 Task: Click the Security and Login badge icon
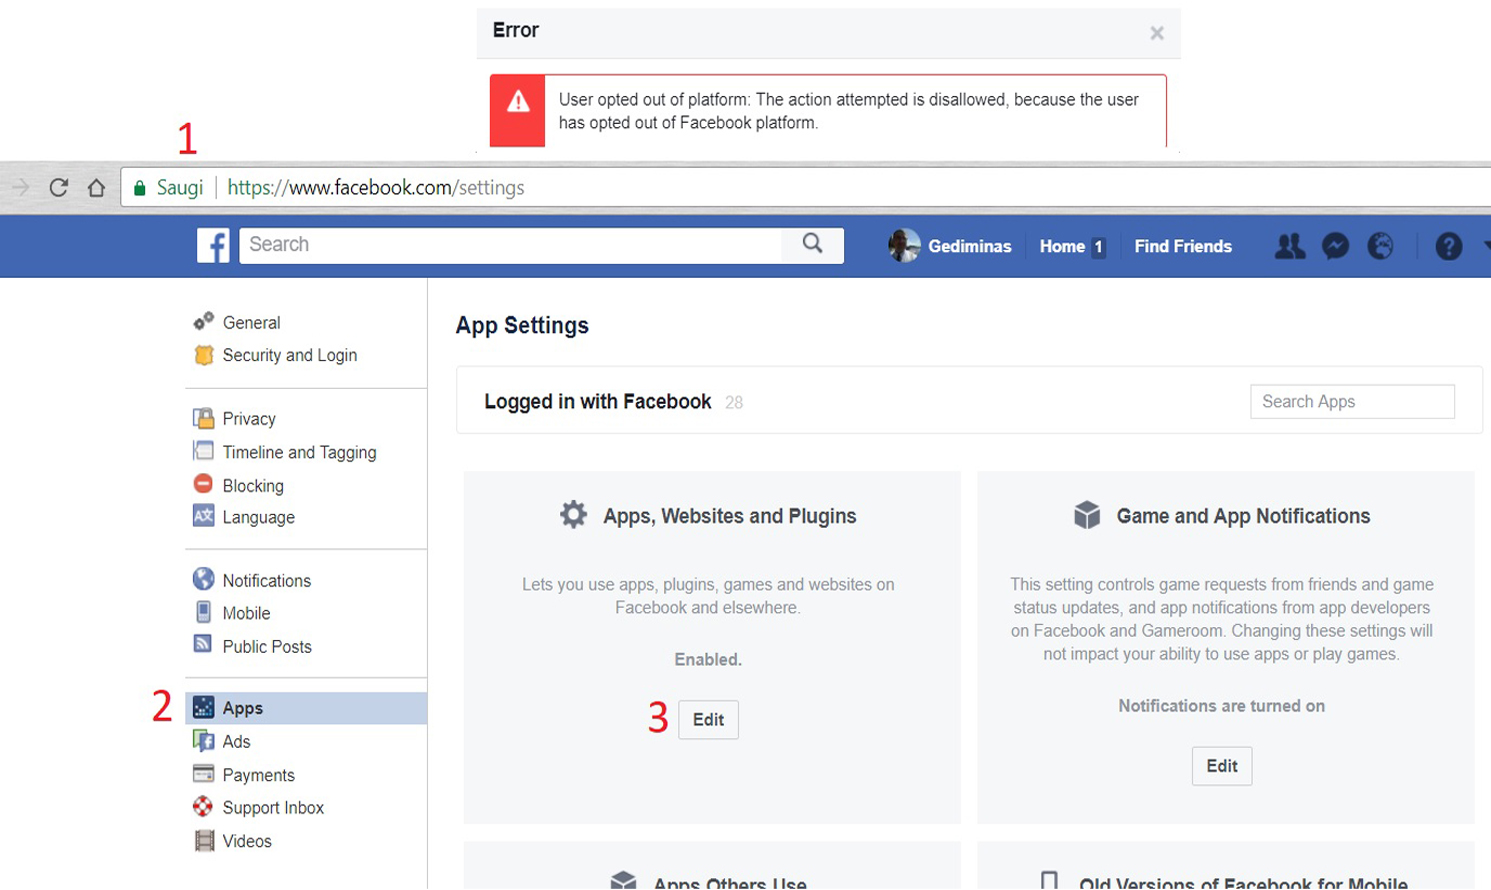tap(204, 355)
